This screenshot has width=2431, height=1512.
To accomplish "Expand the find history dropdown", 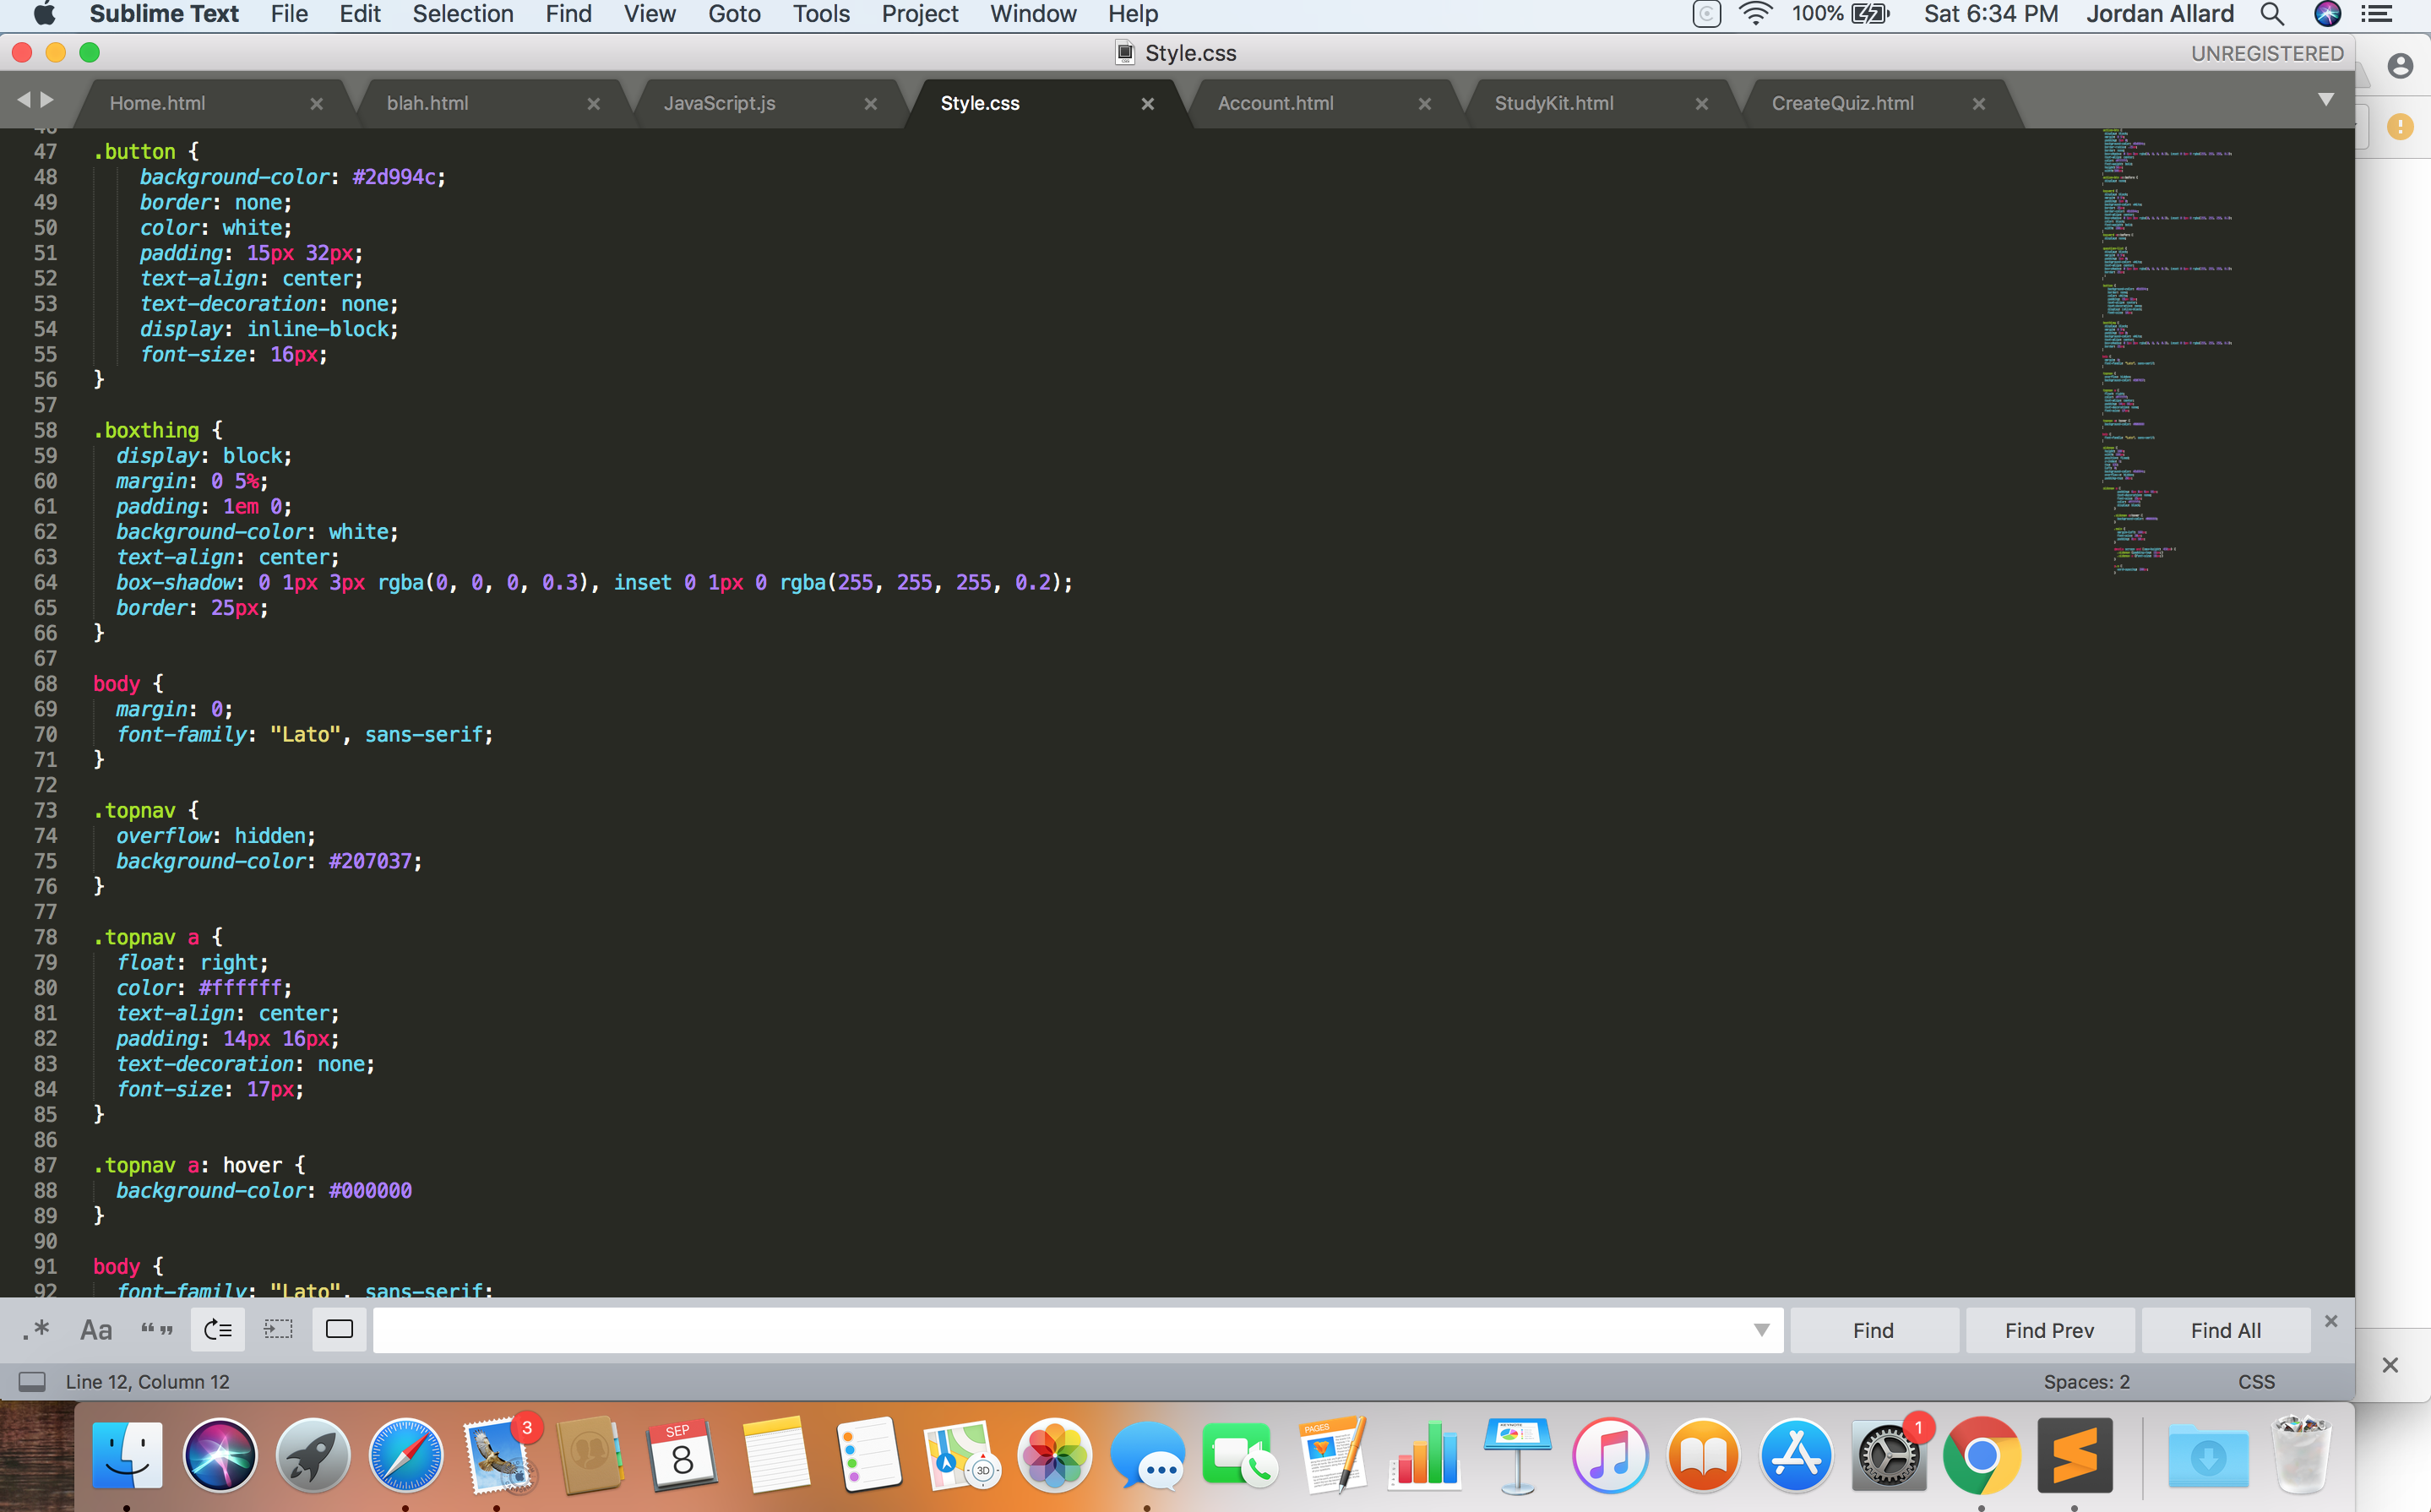I will 1761,1330.
